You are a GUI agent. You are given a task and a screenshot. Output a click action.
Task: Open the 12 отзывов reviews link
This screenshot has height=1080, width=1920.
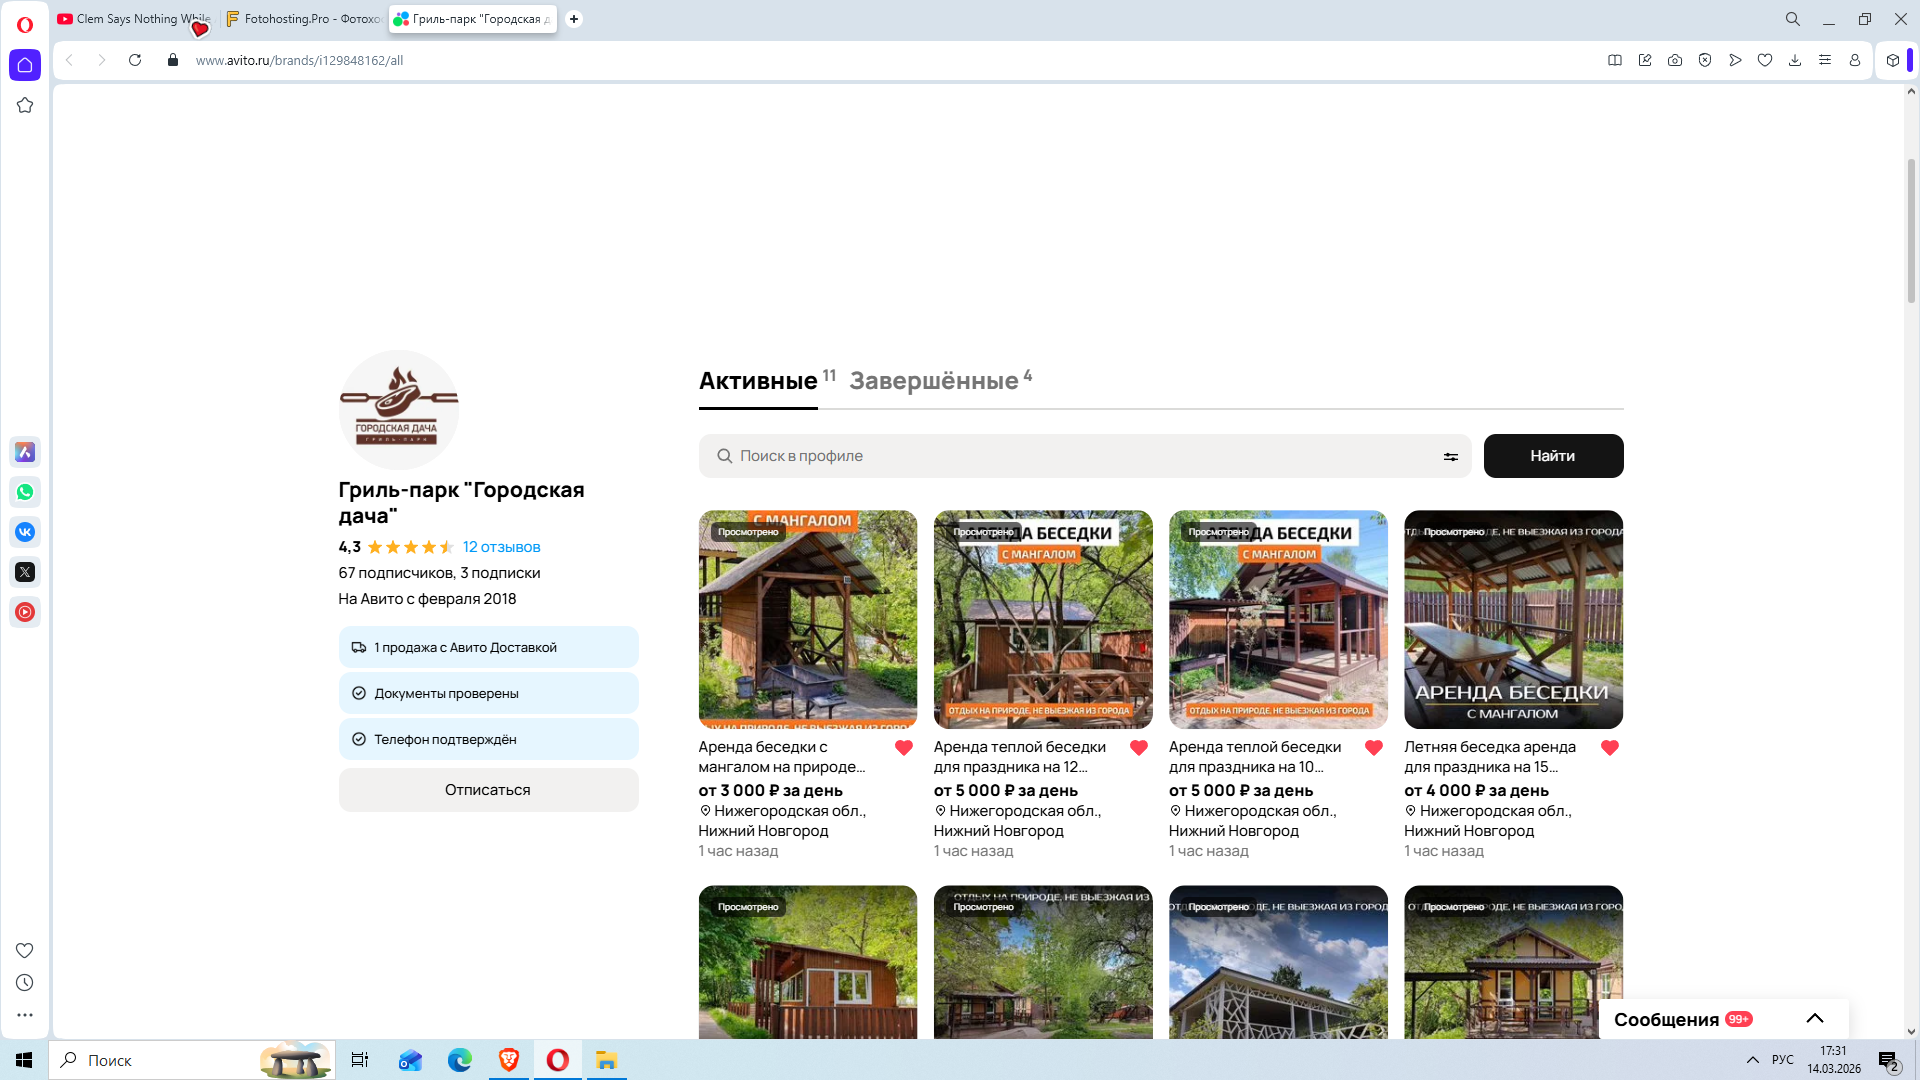(x=501, y=547)
